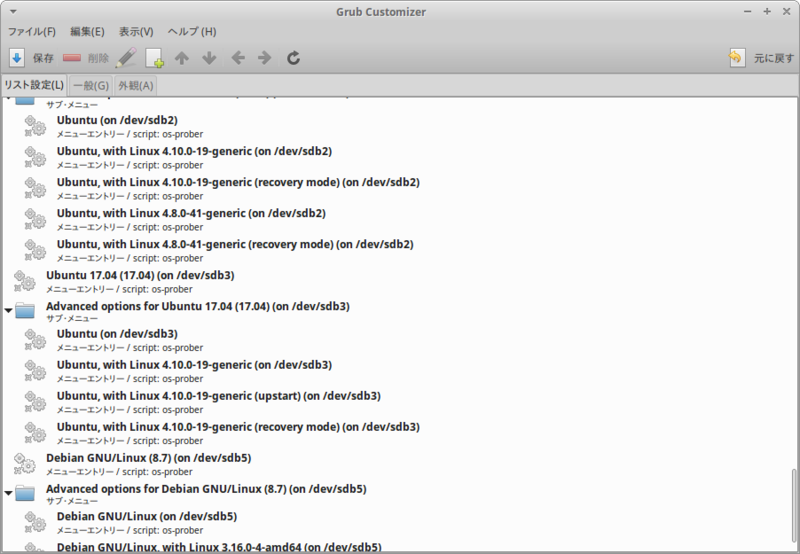Click gear icon of Debian GNU/Linux (on /dev/sdb5)
The width and height of the screenshot is (800, 554).
pyautogui.click(x=35, y=522)
